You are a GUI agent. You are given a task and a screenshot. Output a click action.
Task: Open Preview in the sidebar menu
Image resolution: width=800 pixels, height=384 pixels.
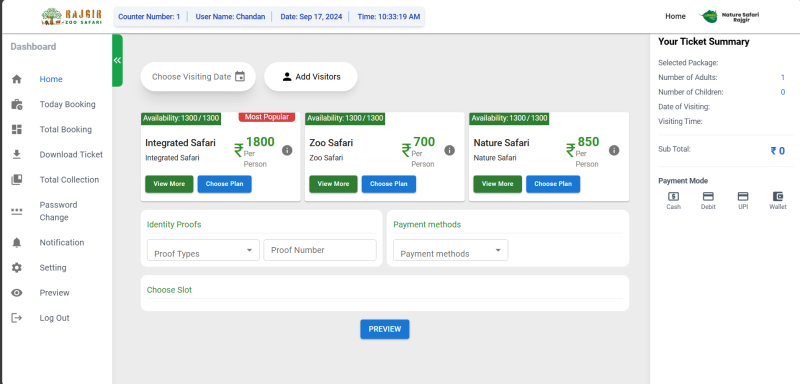click(x=55, y=293)
